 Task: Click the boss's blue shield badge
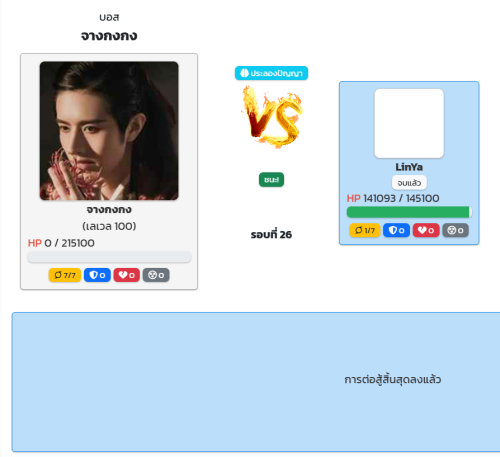point(97,275)
